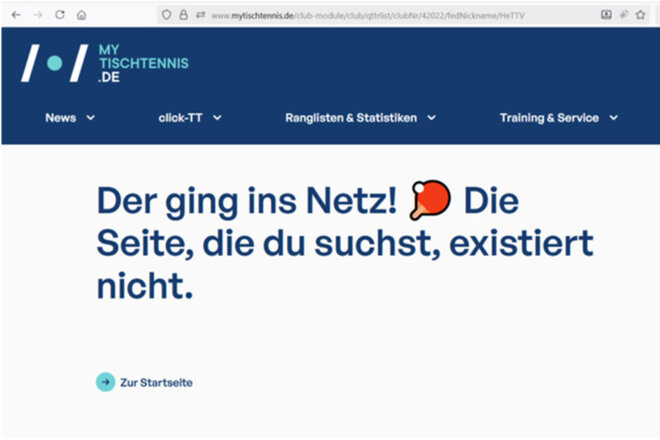660x440 pixels.
Task: Click the screenshot icon in address bar
Action: 606,15
